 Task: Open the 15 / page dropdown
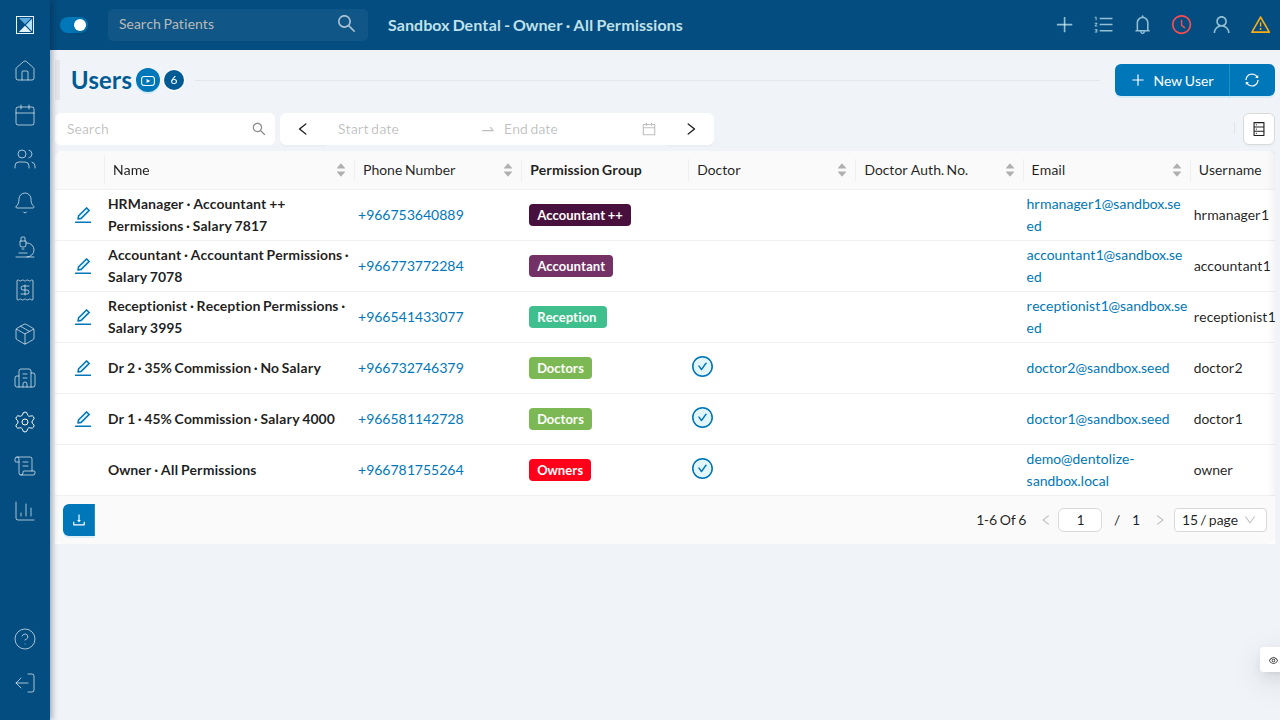tap(1220, 520)
